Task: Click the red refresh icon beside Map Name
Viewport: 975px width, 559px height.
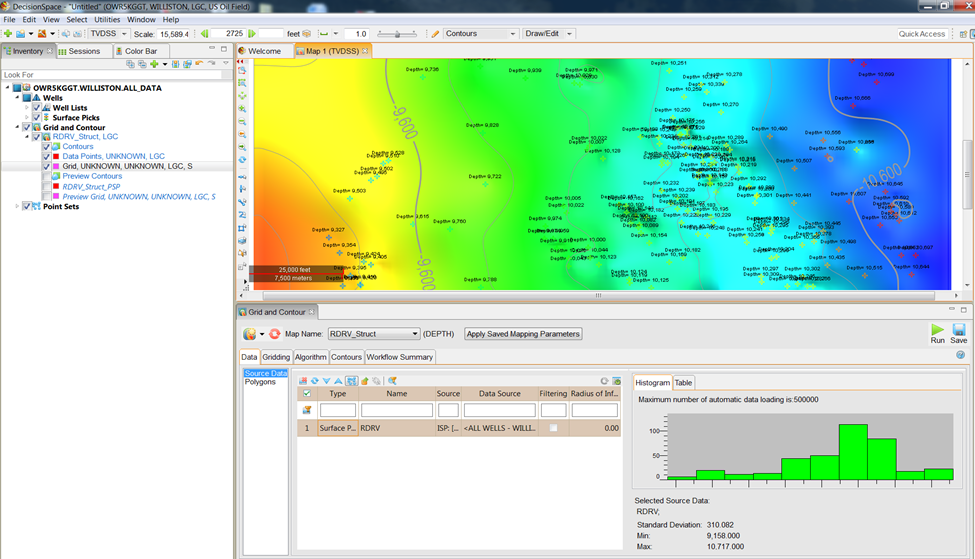Action: tap(274, 334)
